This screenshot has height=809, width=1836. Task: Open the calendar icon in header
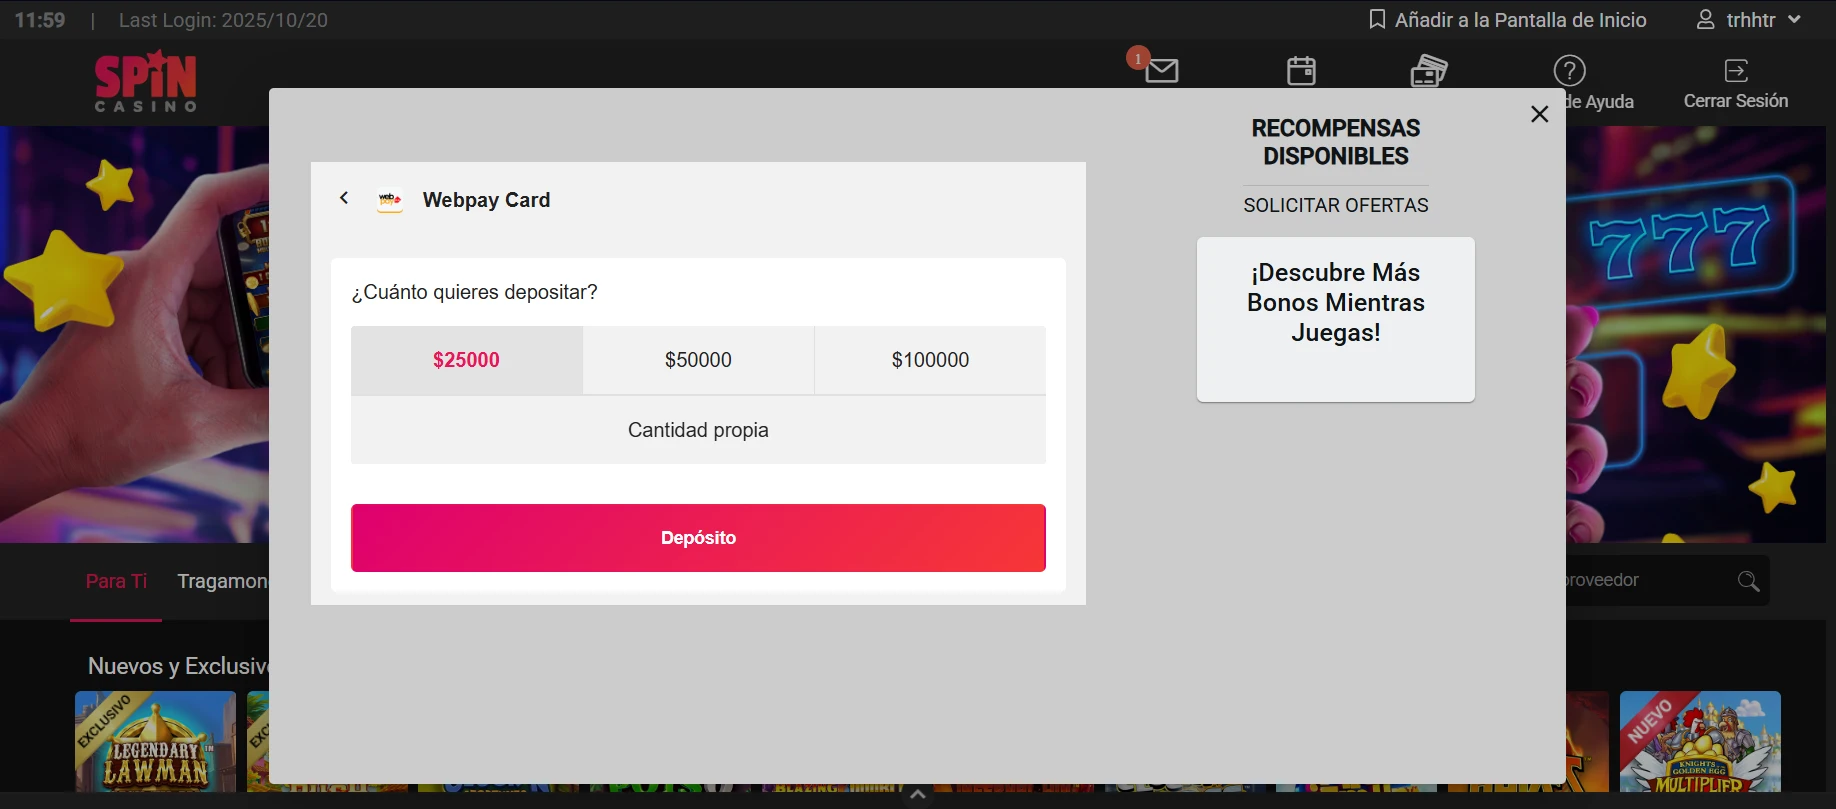point(1301,71)
